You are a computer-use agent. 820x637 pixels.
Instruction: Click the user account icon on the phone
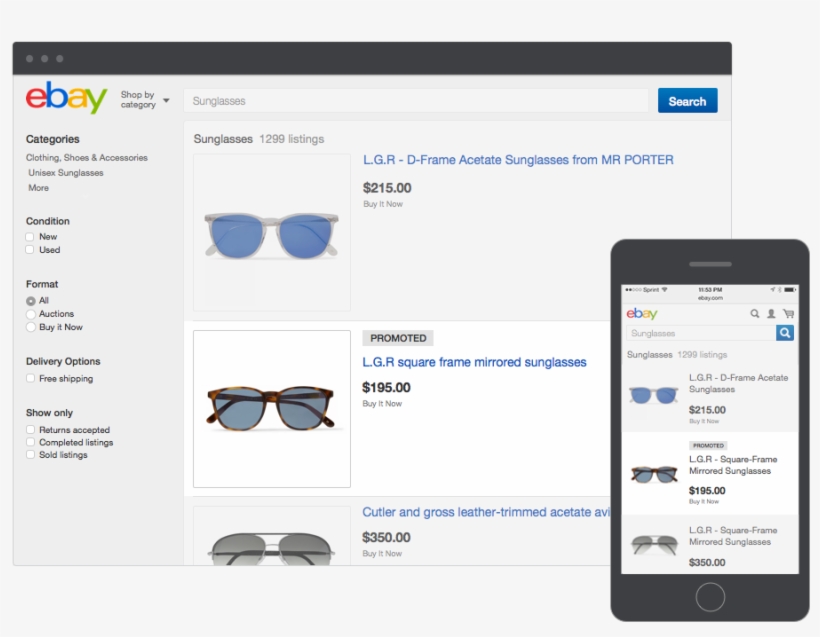(x=771, y=313)
